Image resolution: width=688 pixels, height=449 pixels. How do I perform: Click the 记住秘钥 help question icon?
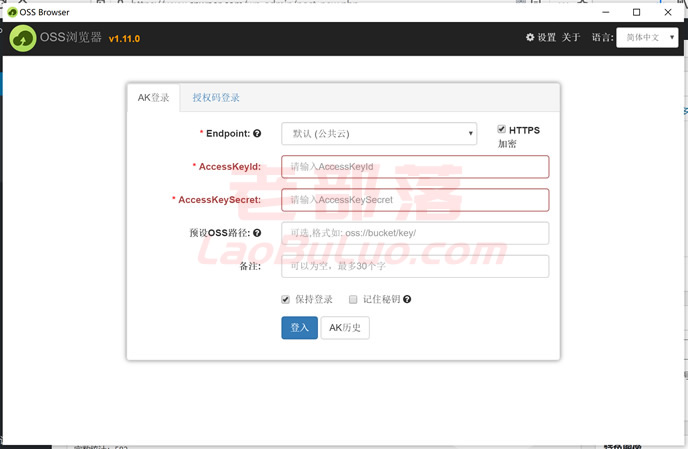tap(407, 299)
